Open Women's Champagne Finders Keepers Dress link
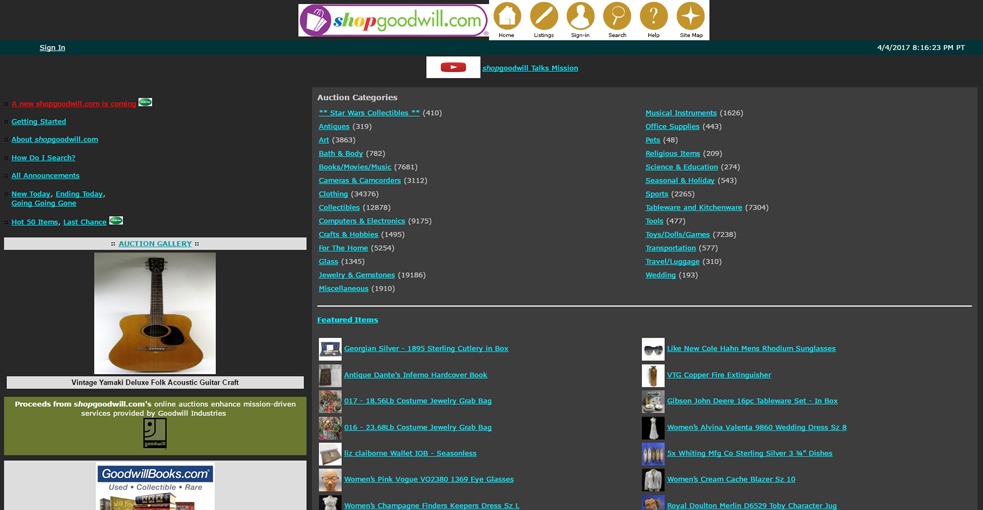The height and width of the screenshot is (510, 983). pos(431,506)
